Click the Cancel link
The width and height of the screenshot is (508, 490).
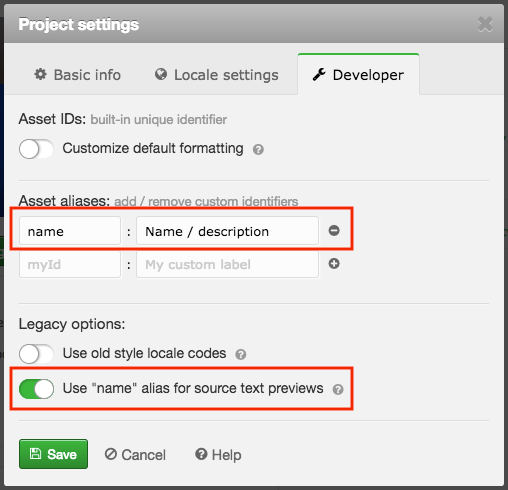tap(135, 455)
